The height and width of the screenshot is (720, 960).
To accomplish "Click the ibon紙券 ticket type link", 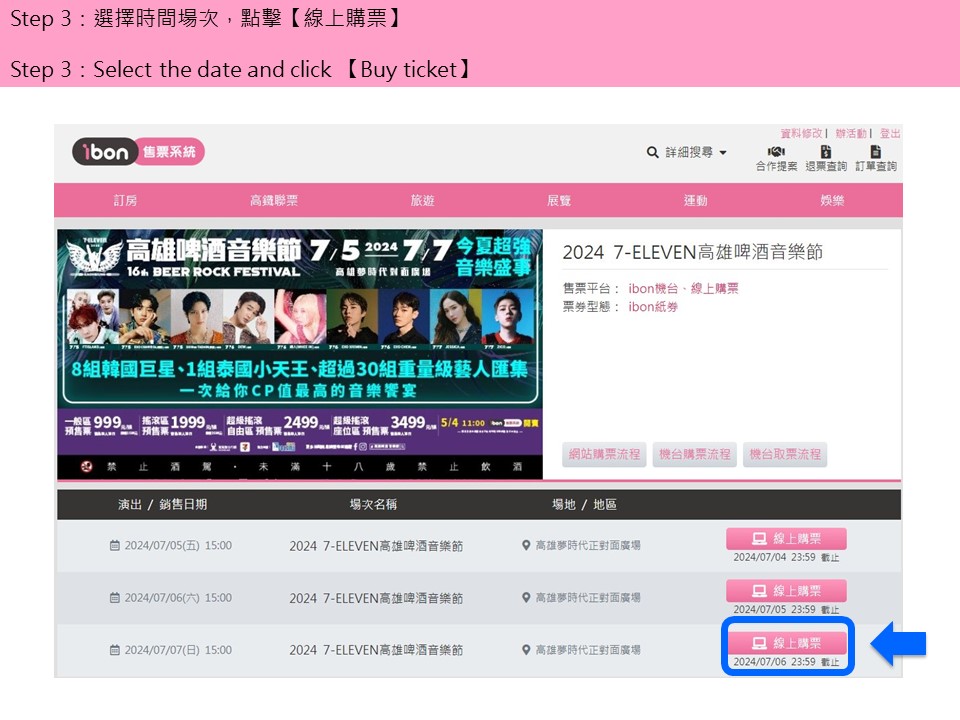I will [653, 307].
